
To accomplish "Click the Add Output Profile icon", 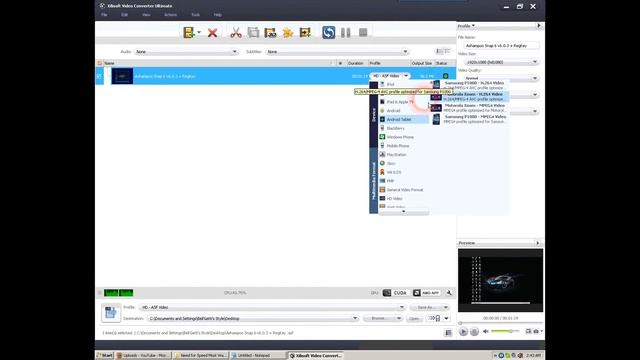I will (305, 33).
